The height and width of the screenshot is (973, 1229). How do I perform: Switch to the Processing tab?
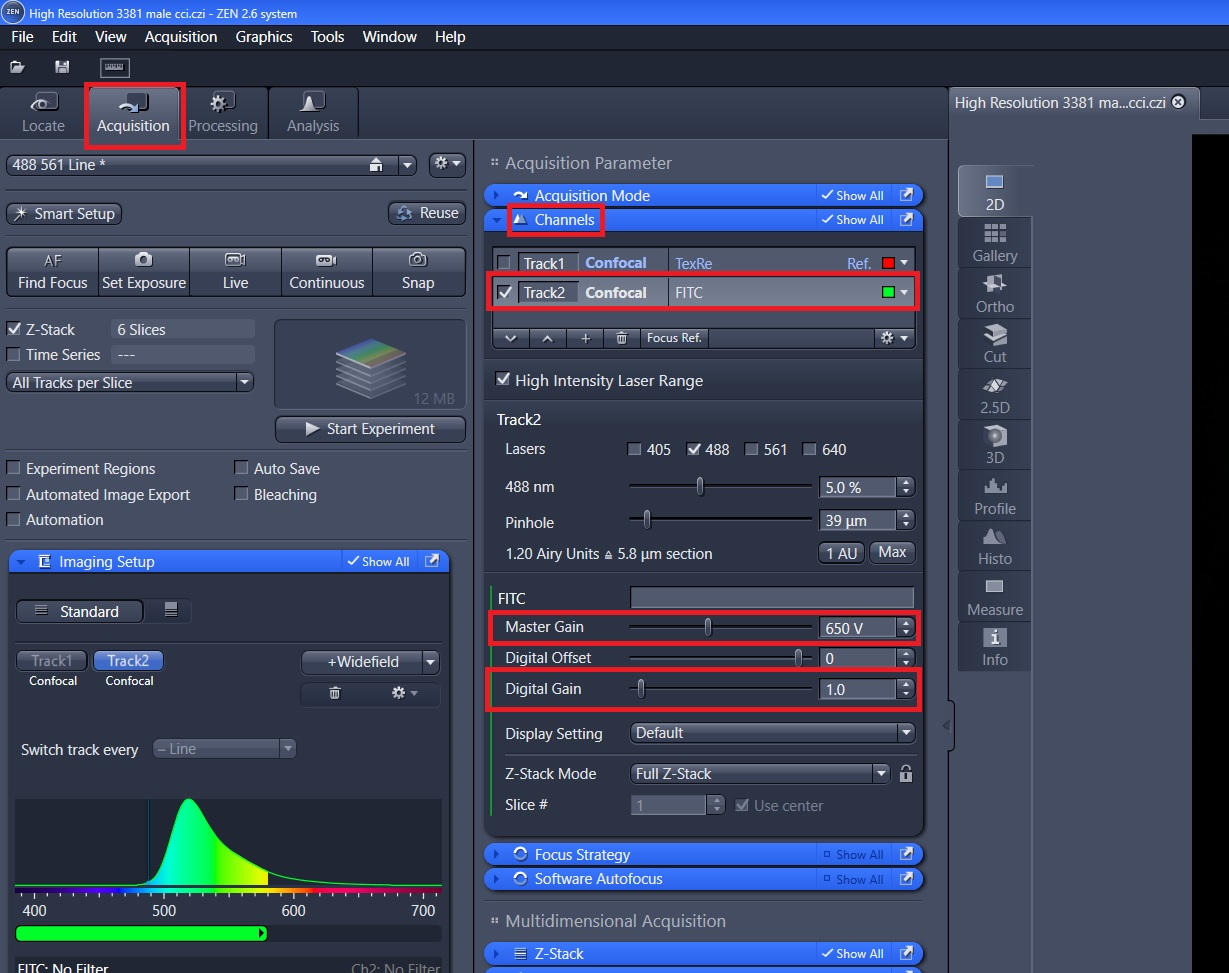coord(222,112)
